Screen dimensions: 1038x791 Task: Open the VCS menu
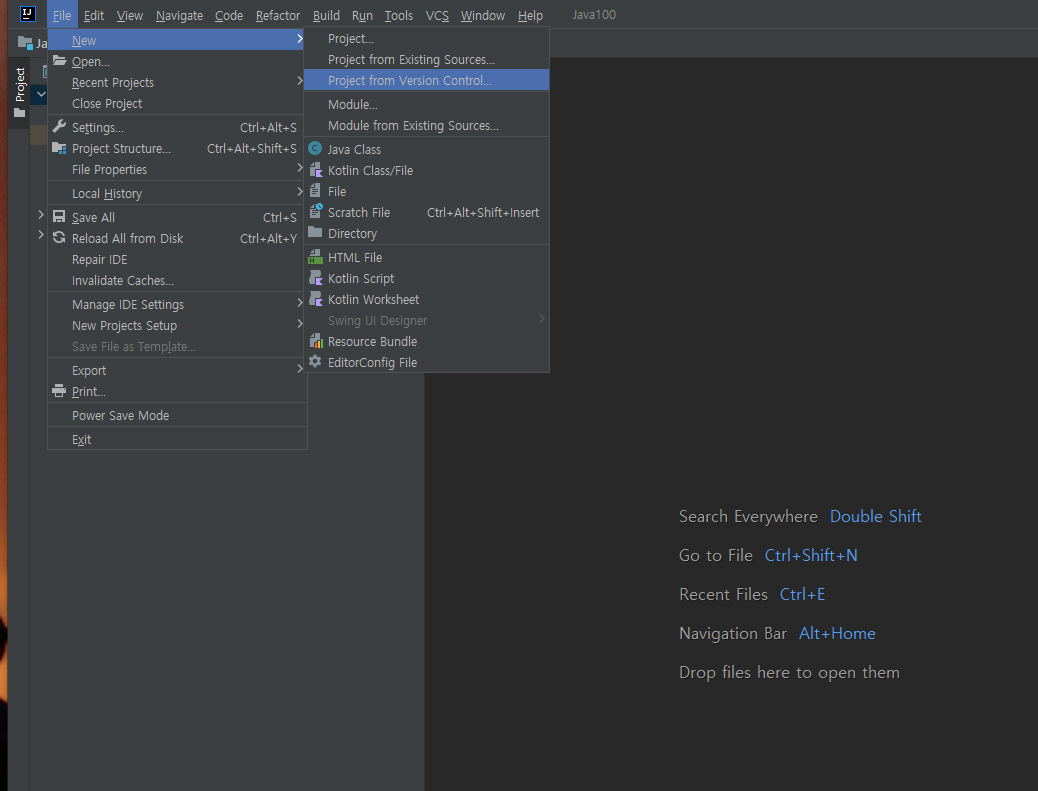[437, 15]
